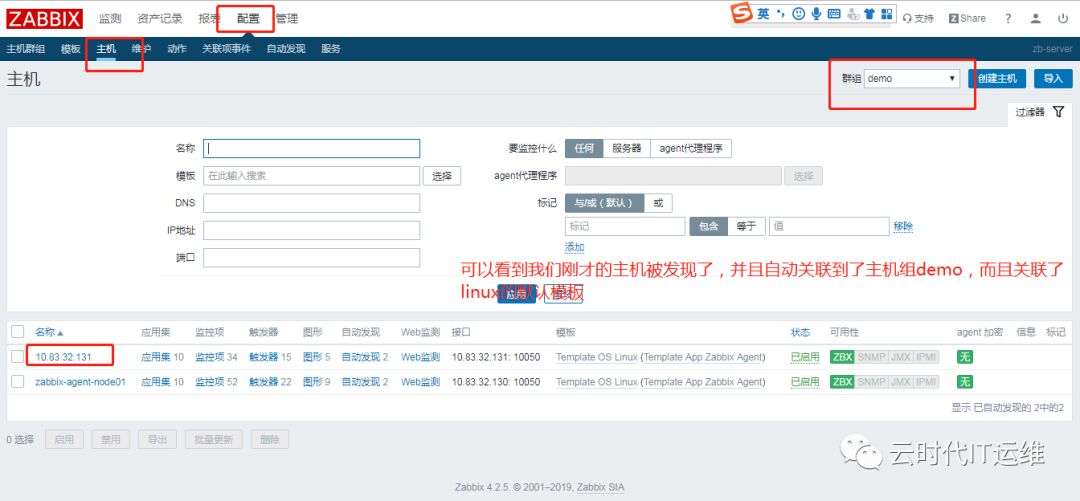Screen dimensions: 1080x501
Task: Open the help question mark icon
Action: point(1008,19)
